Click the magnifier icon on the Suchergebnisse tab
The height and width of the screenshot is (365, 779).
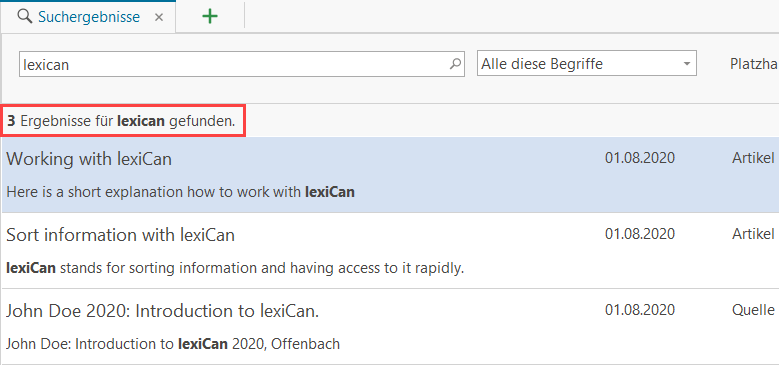point(24,17)
